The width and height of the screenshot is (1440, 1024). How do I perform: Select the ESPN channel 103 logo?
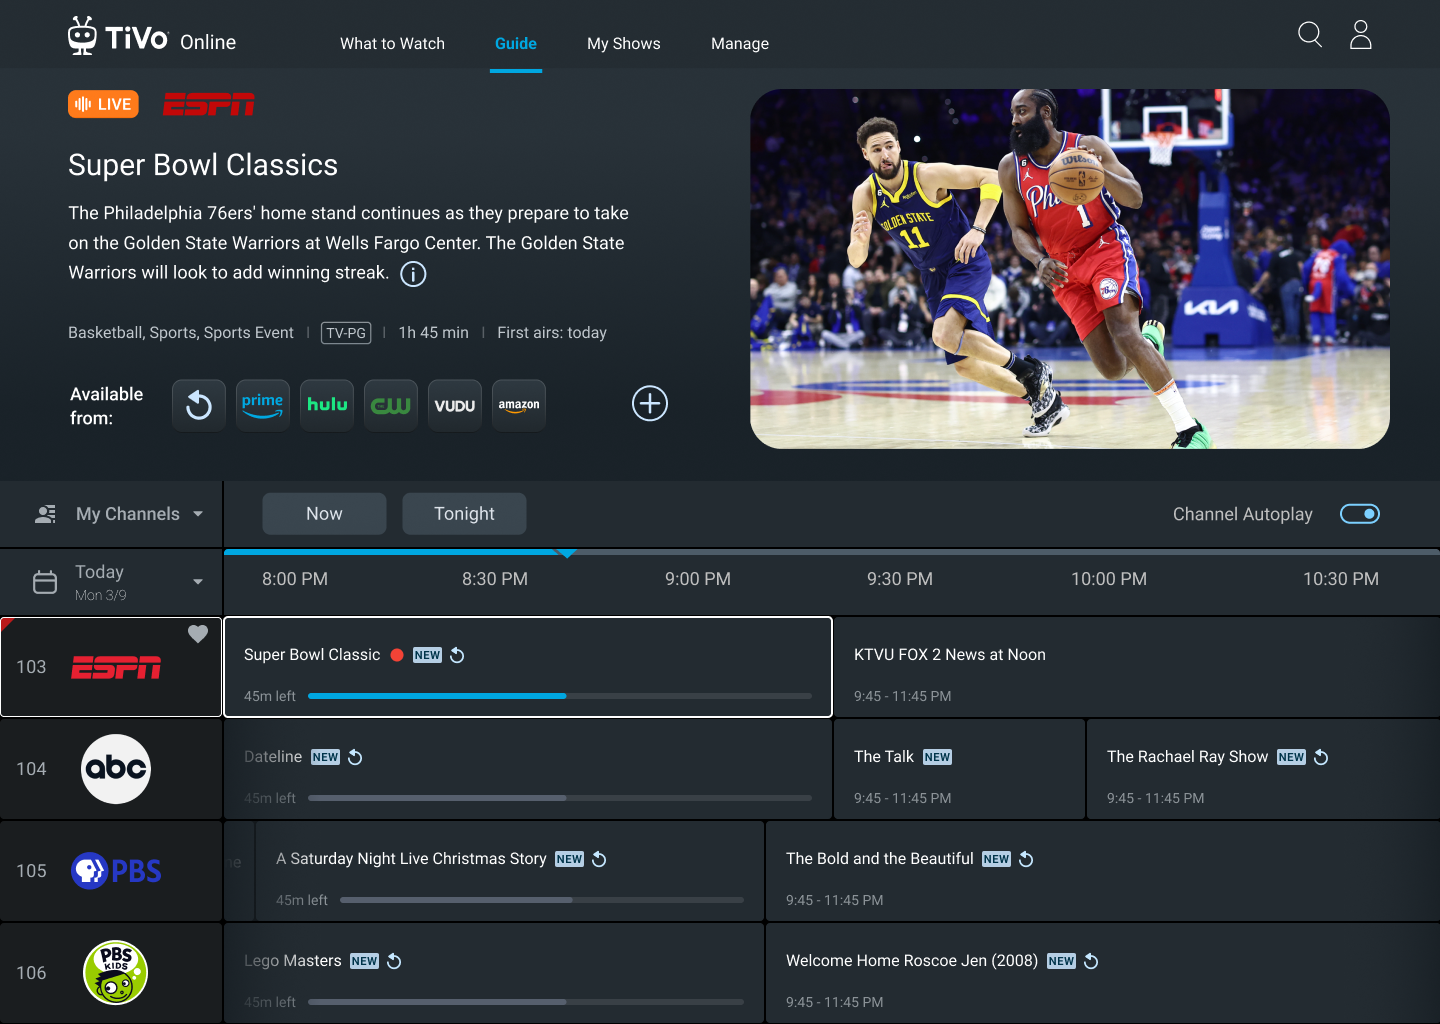pos(116,668)
